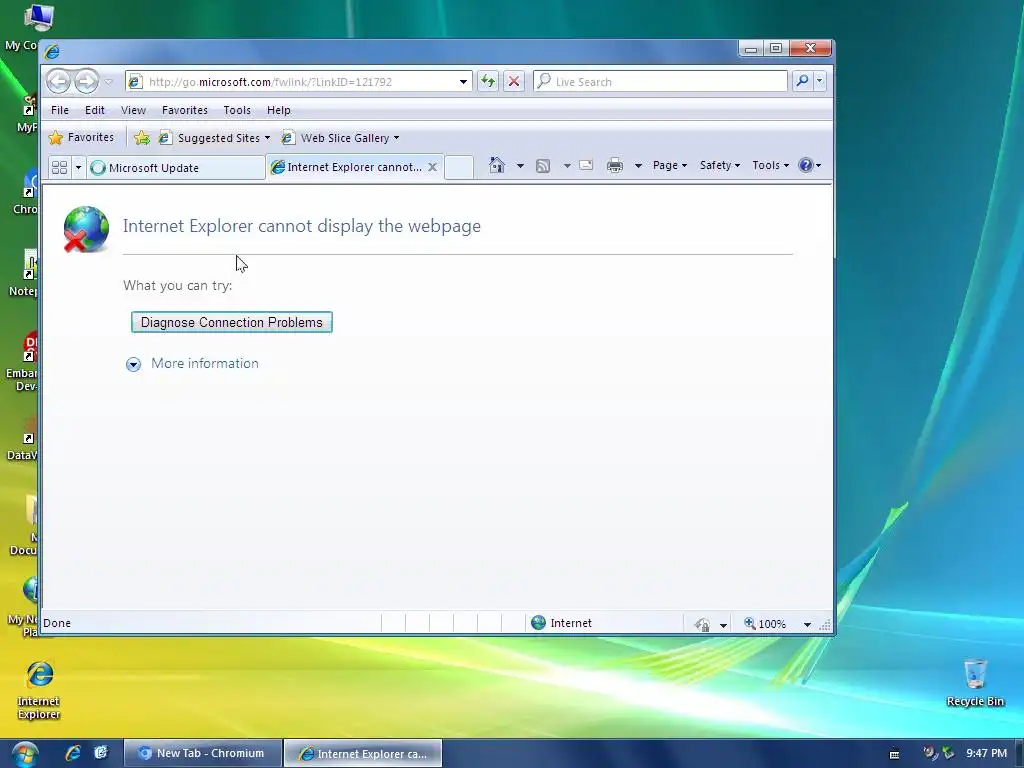The height and width of the screenshot is (768, 1024).
Task: Click the page icon in address bar
Action: tap(135, 82)
